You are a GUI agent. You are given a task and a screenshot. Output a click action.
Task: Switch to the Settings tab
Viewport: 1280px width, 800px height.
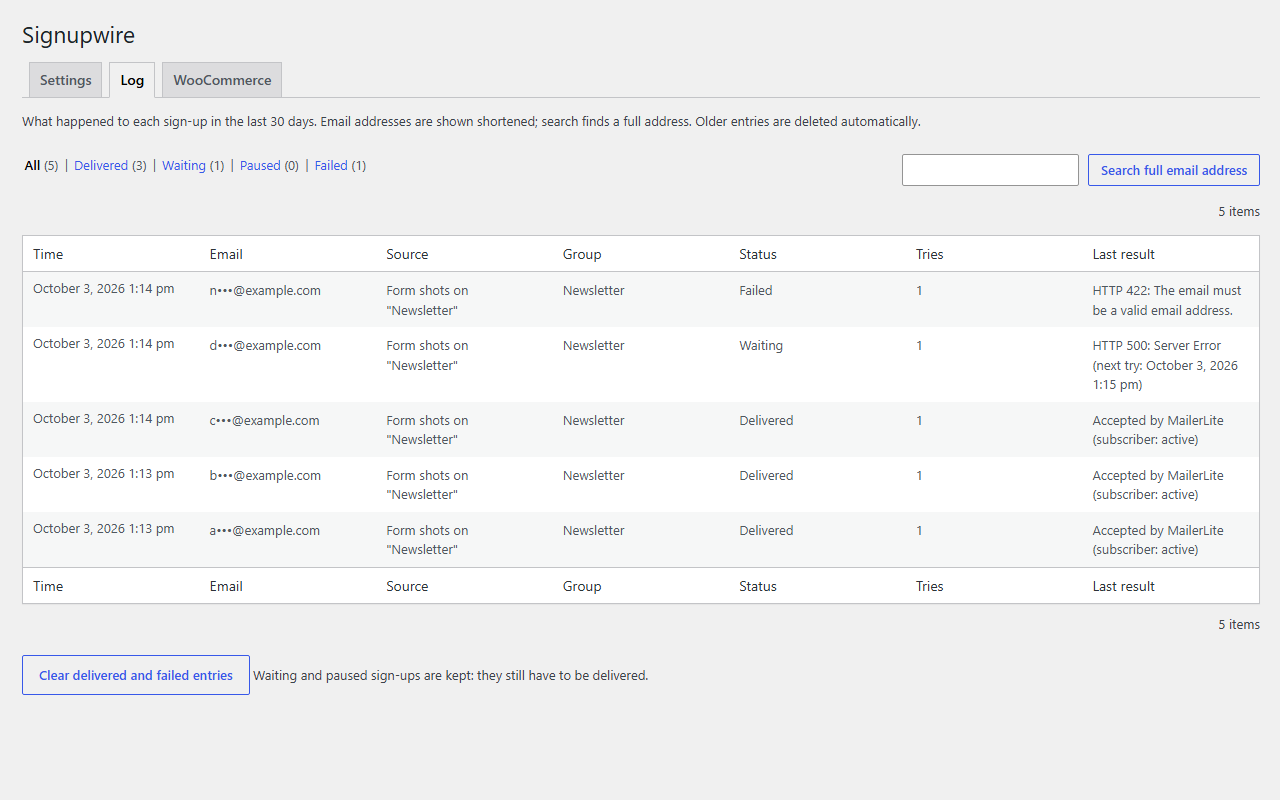pos(66,80)
